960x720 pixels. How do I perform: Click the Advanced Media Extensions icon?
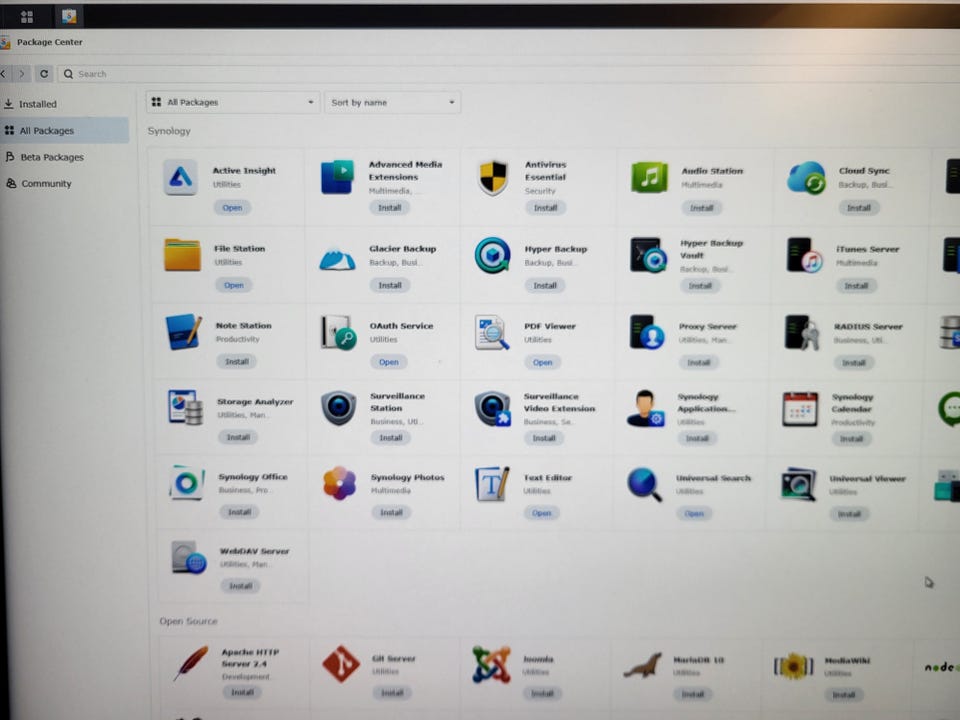[x=337, y=176]
